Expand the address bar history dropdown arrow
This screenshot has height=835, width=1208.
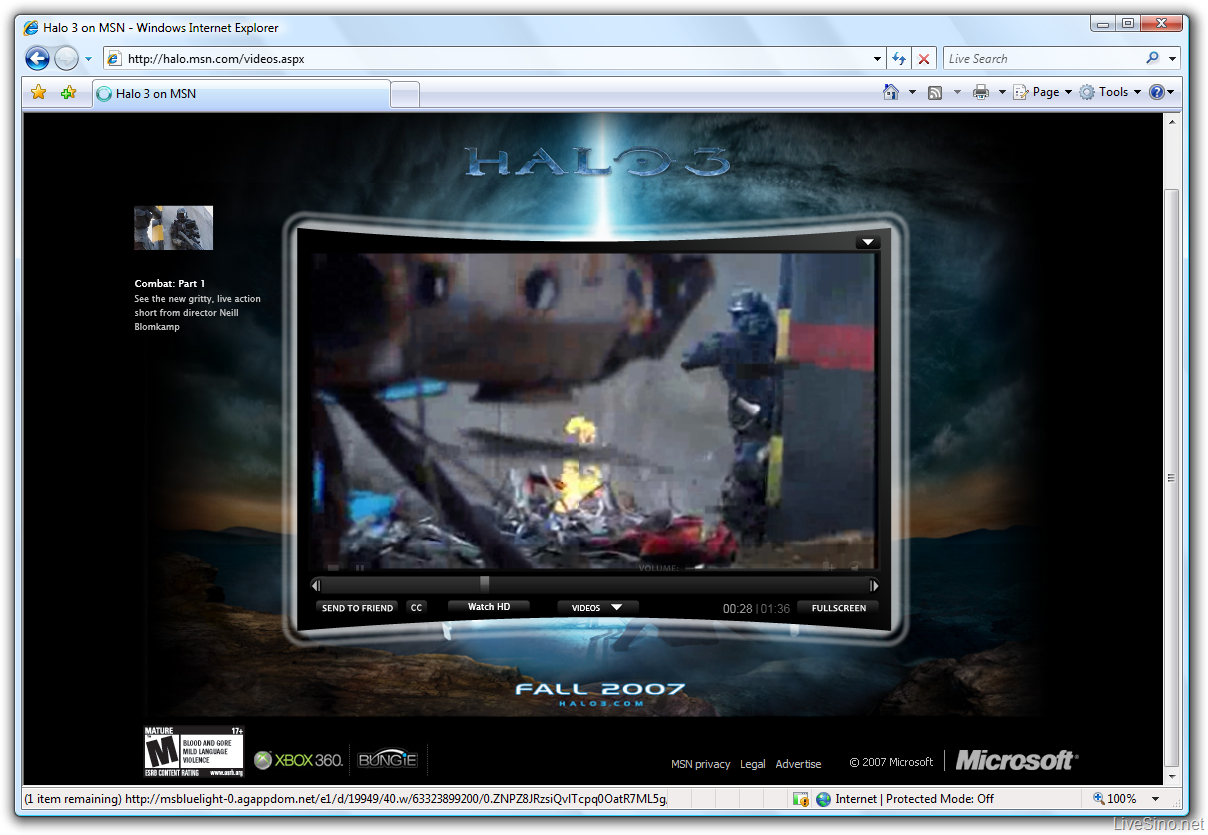877,59
